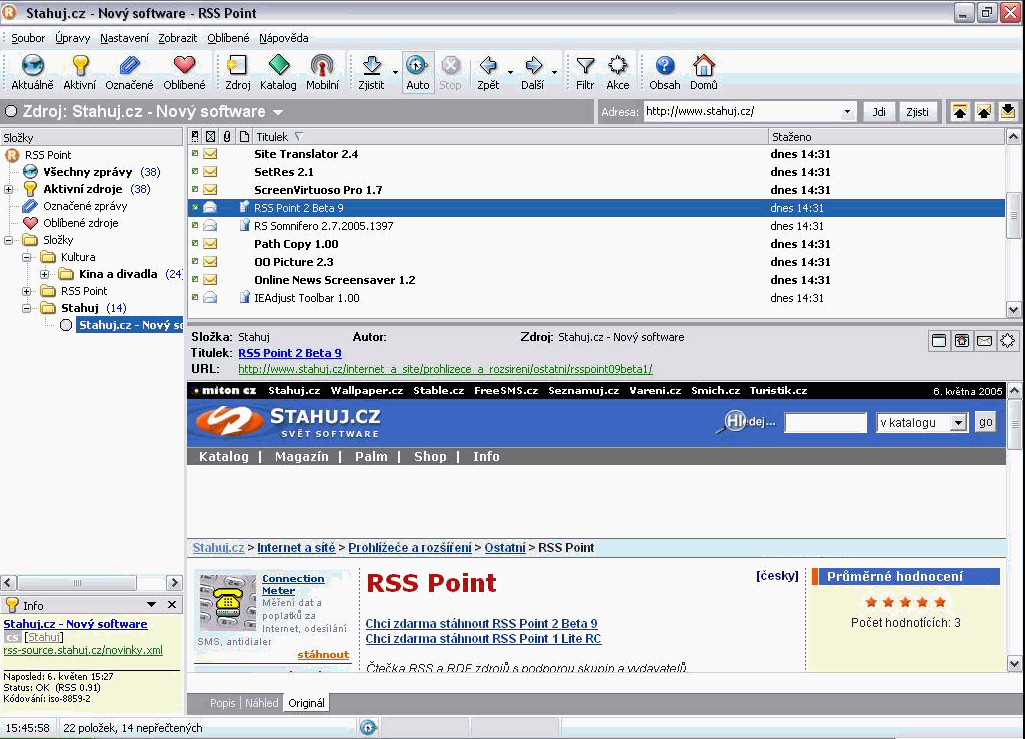1025x739 pixels.
Task: Open the Úpravy menu
Action: click(73, 38)
